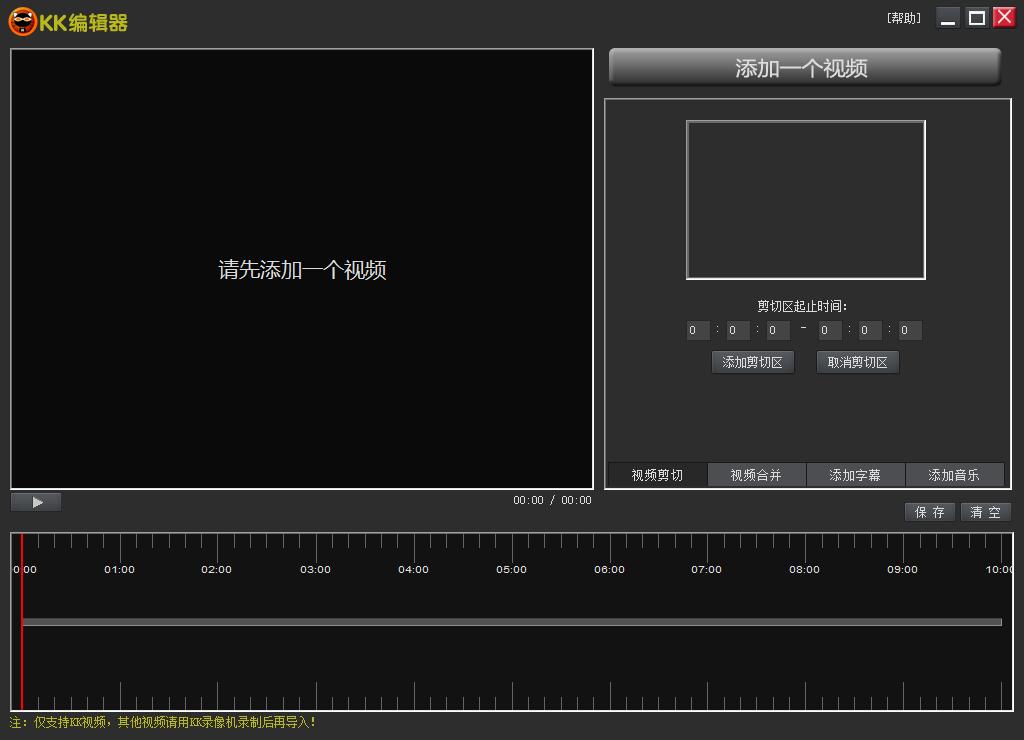Click the 保存 save button
The height and width of the screenshot is (740, 1024).
[x=929, y=512]
